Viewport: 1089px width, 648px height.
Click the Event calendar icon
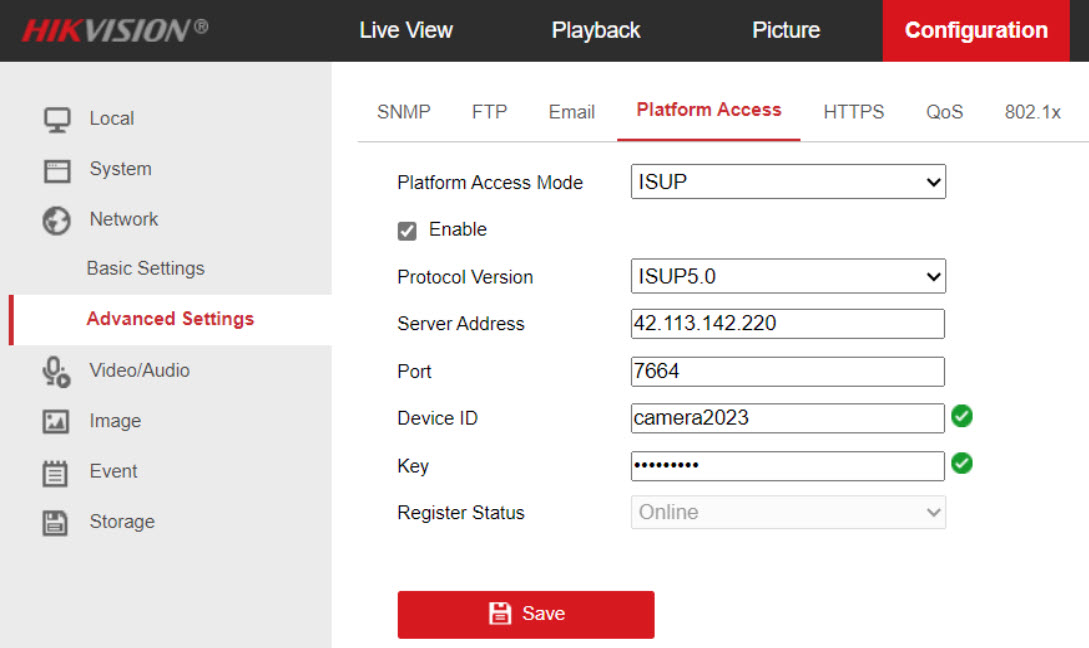pos(56,472)
